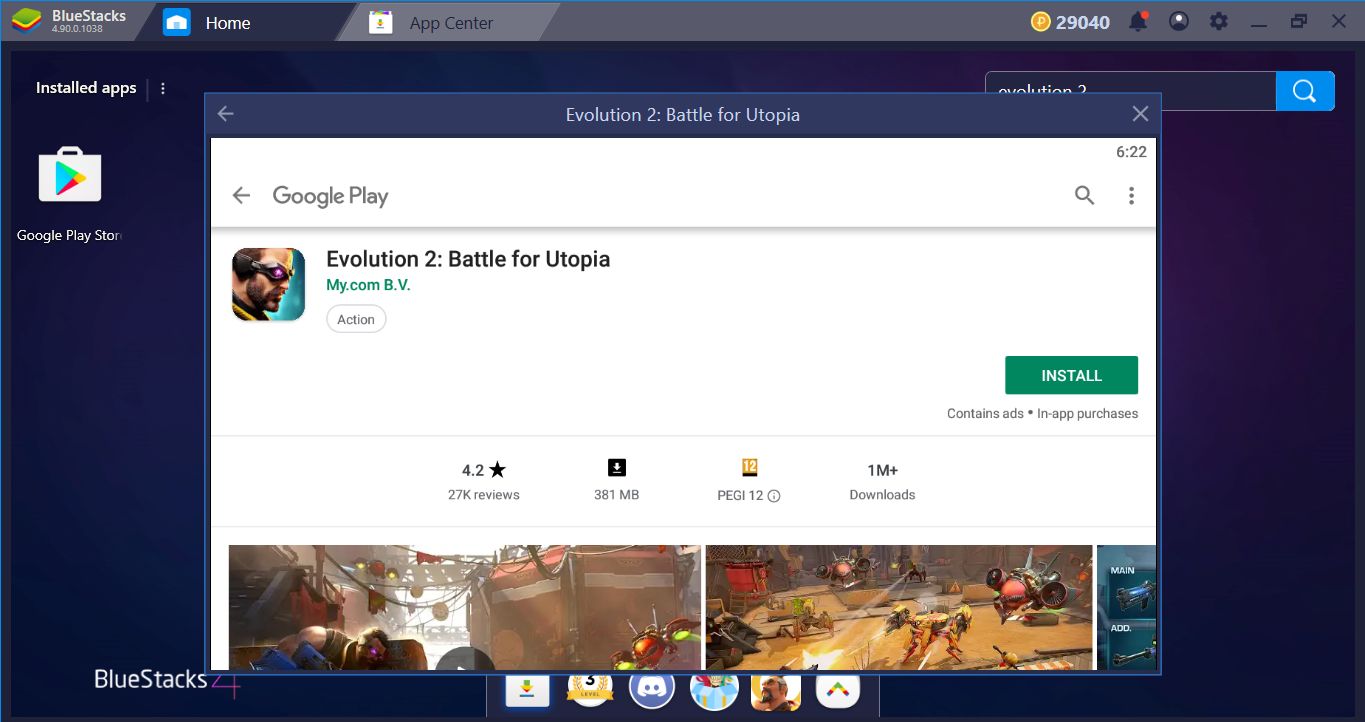
Task: Select the Action category chip
Action: (356, 319)
